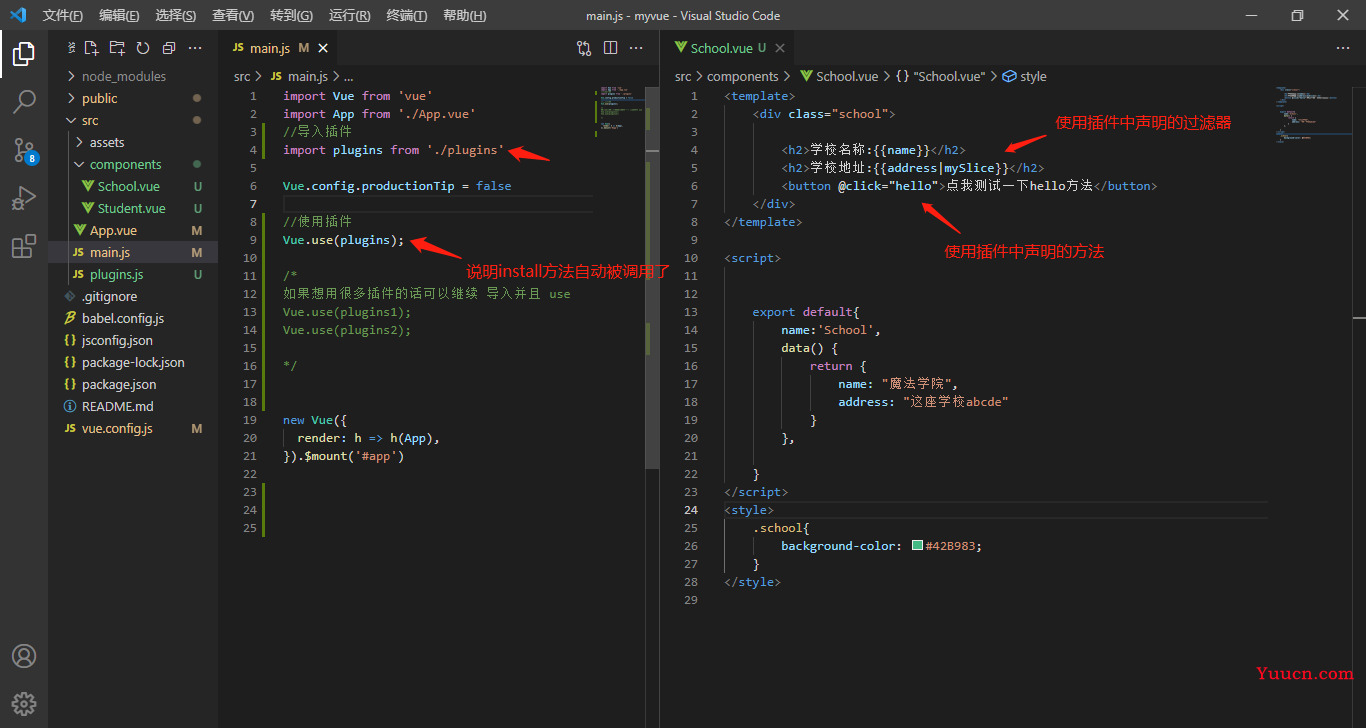Image resolution: width=1366 pixels, height=728 pixels.
Task: Click New File icon in Explorer header
Action: point(92,48)
